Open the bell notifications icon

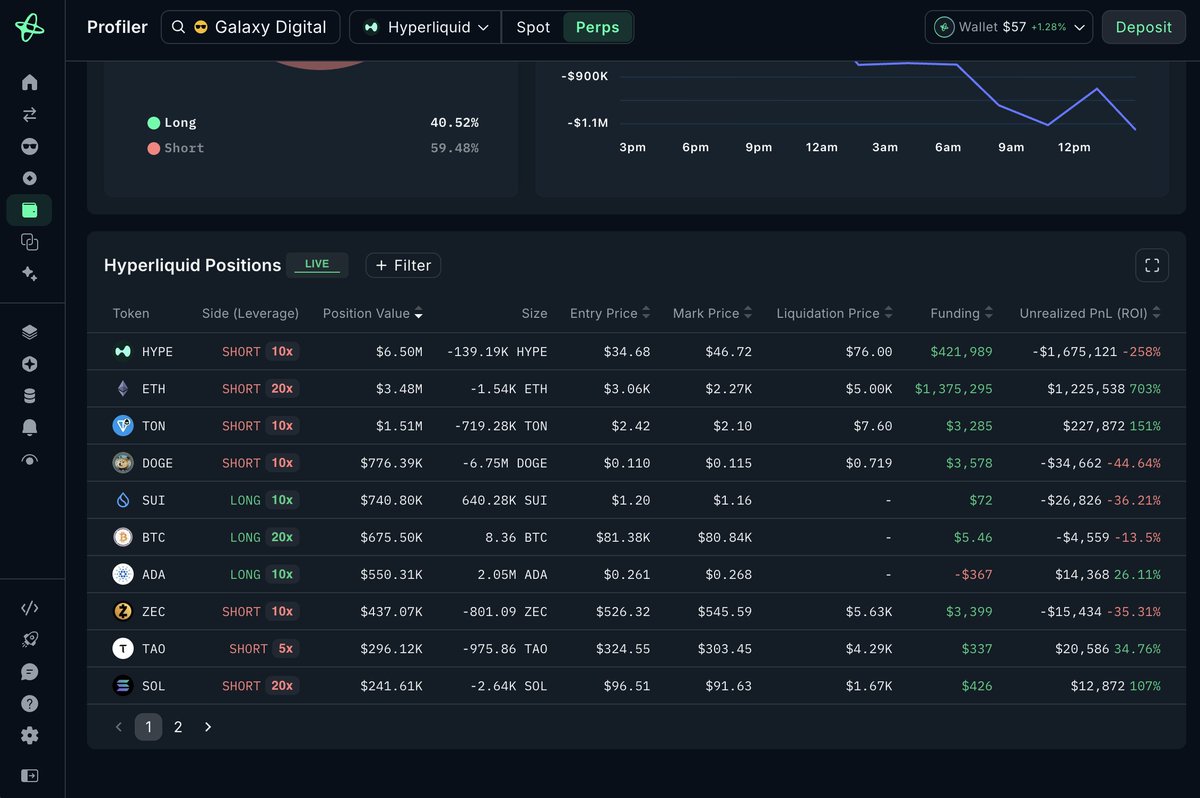click(x=29, y=428)
